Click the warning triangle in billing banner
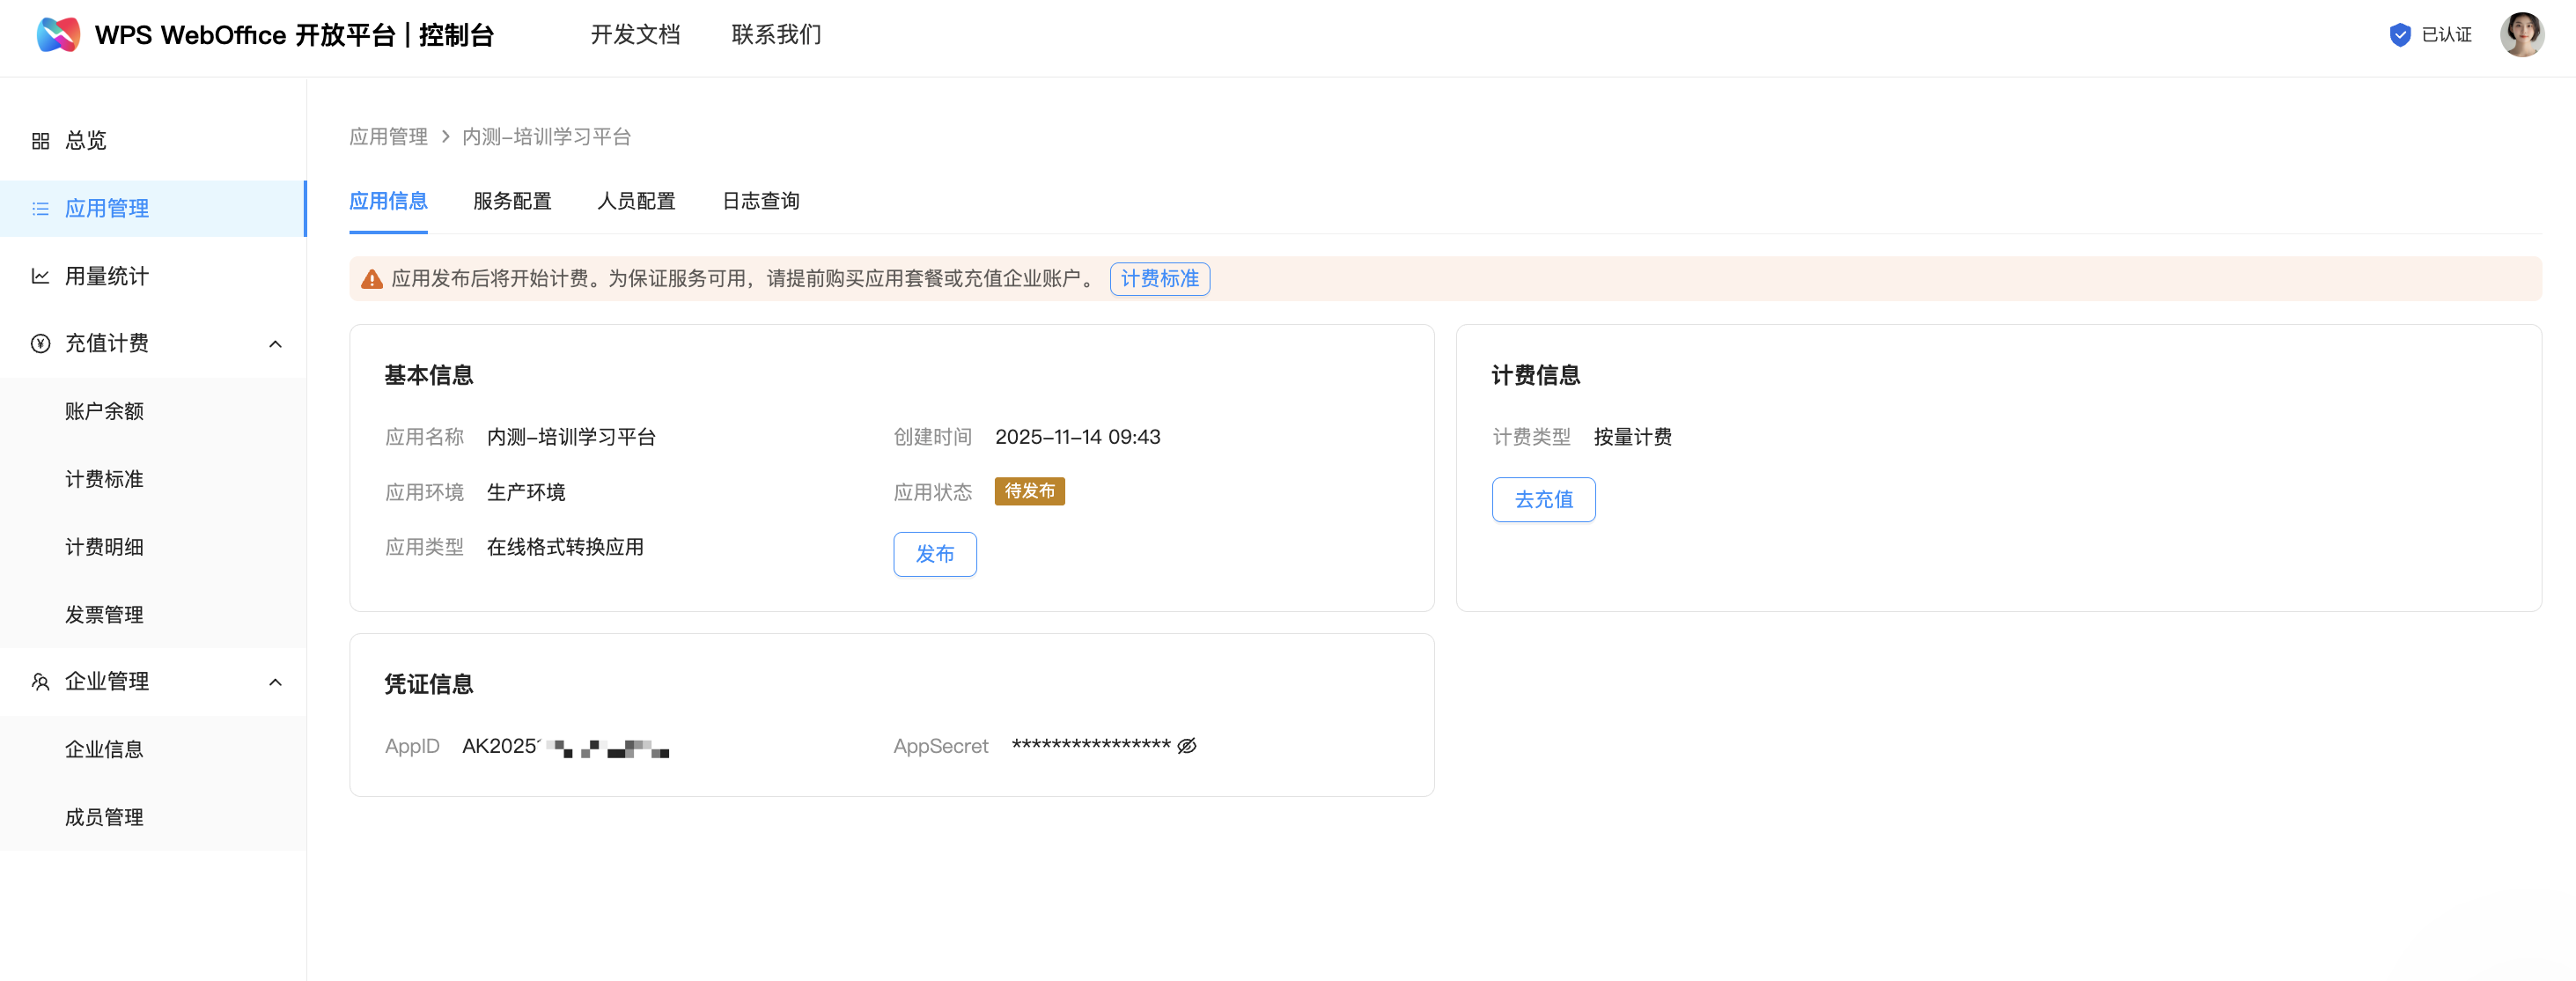This screenshot has width=2576, height=981. 371,279
